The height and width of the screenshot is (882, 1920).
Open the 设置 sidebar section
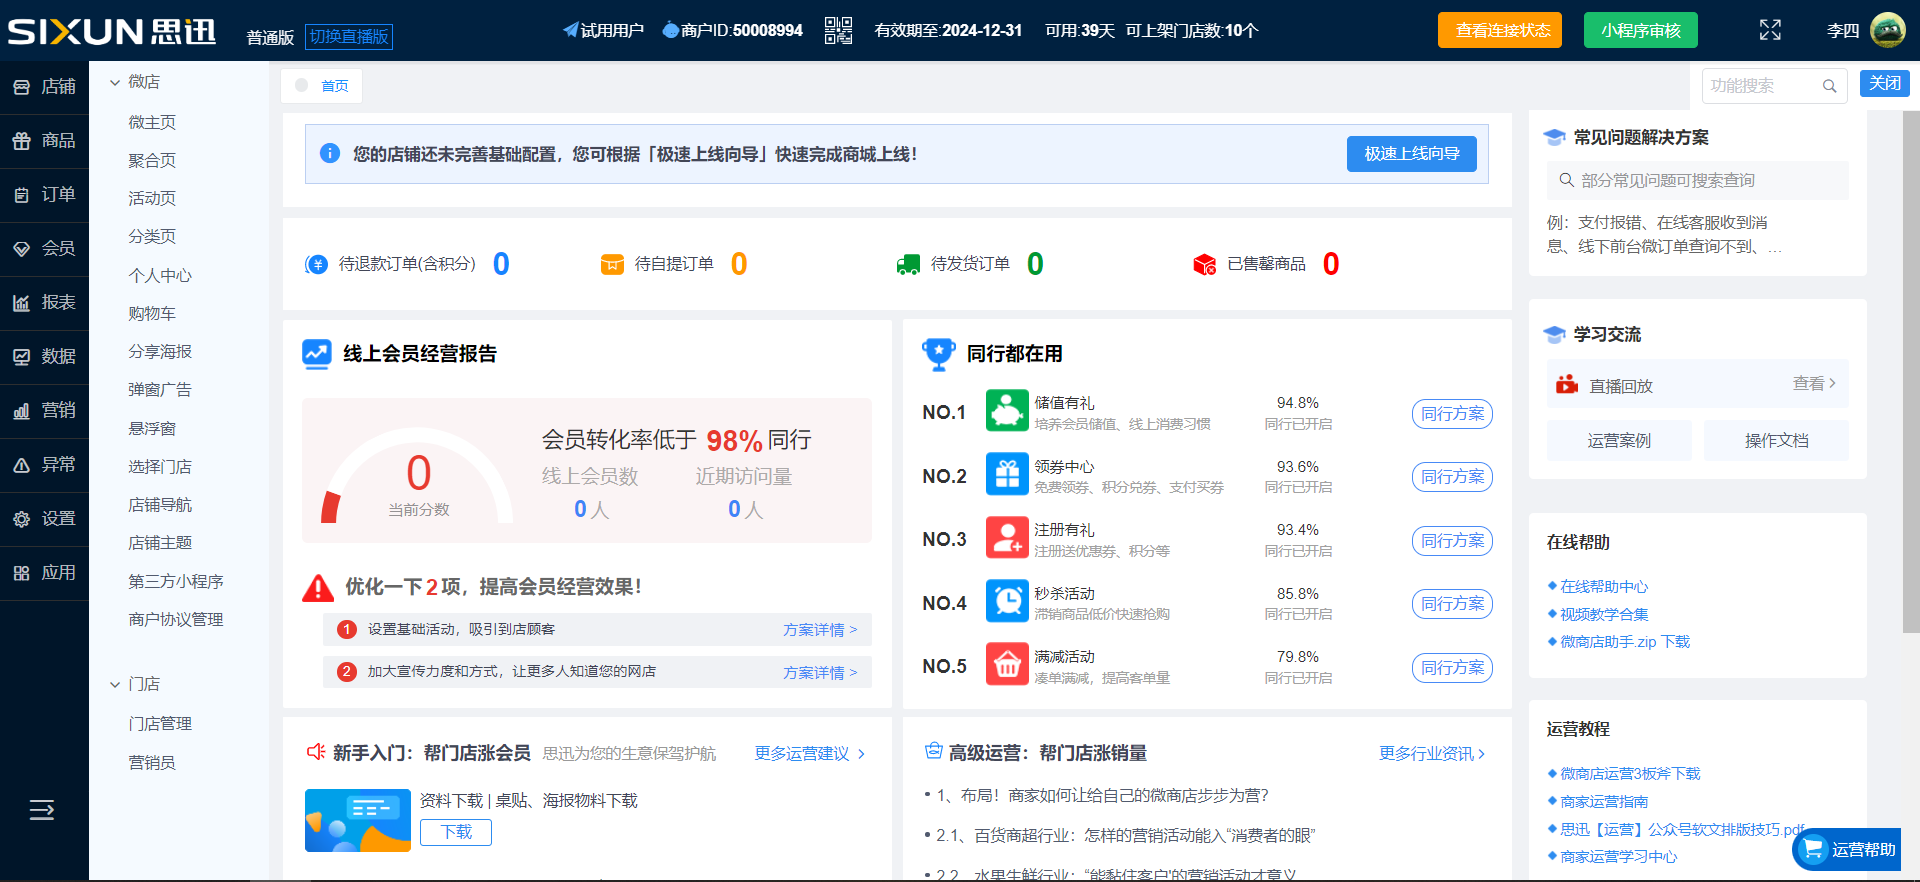point(44,519)
